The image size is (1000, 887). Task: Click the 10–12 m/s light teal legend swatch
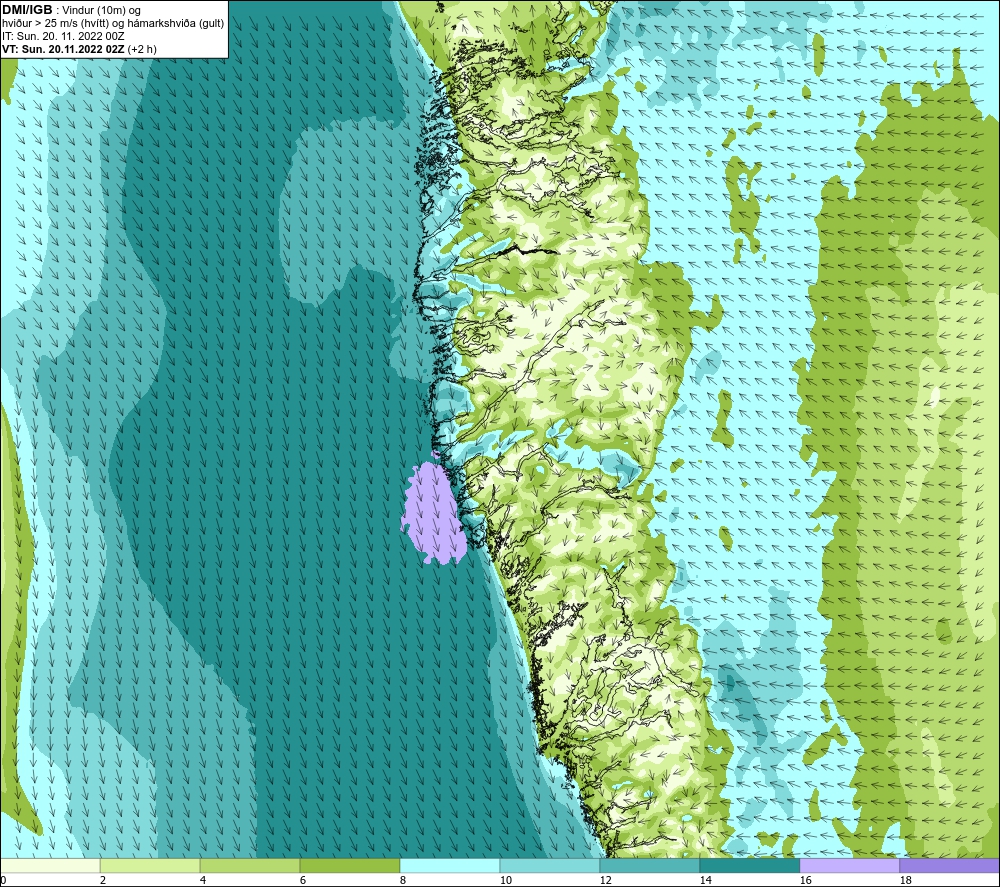550,865
